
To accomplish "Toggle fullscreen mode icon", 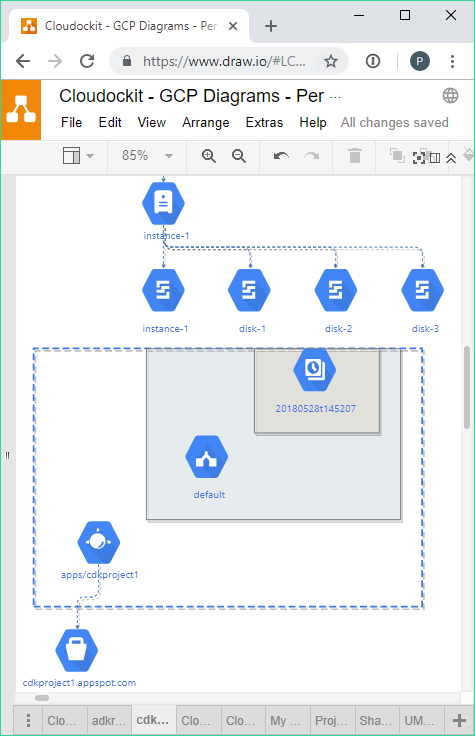I will (x=419, y=158).
